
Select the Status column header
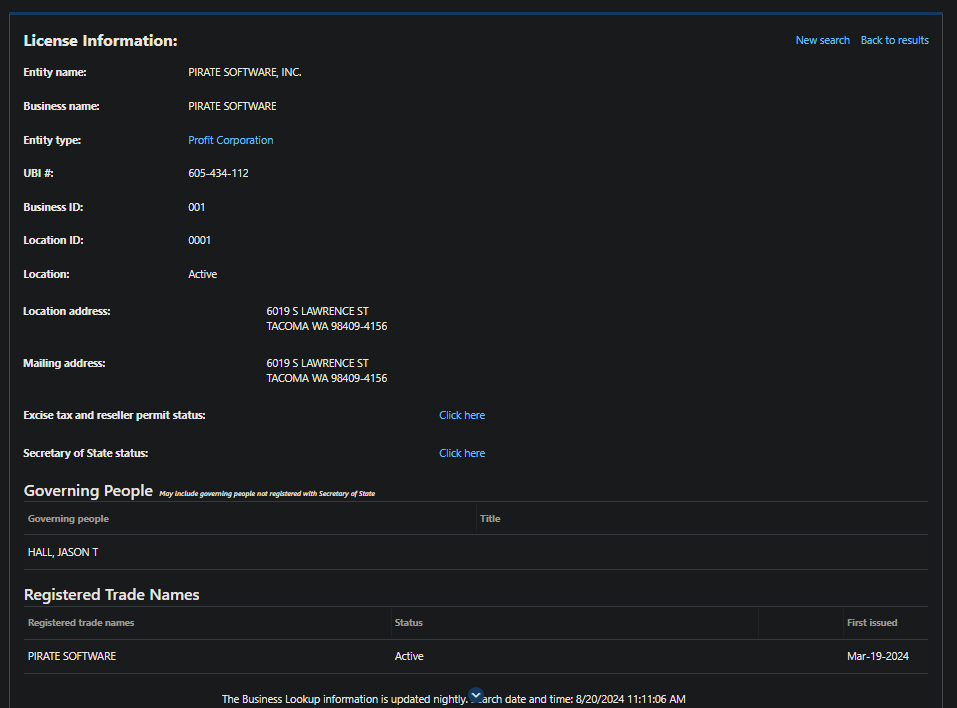409,623
